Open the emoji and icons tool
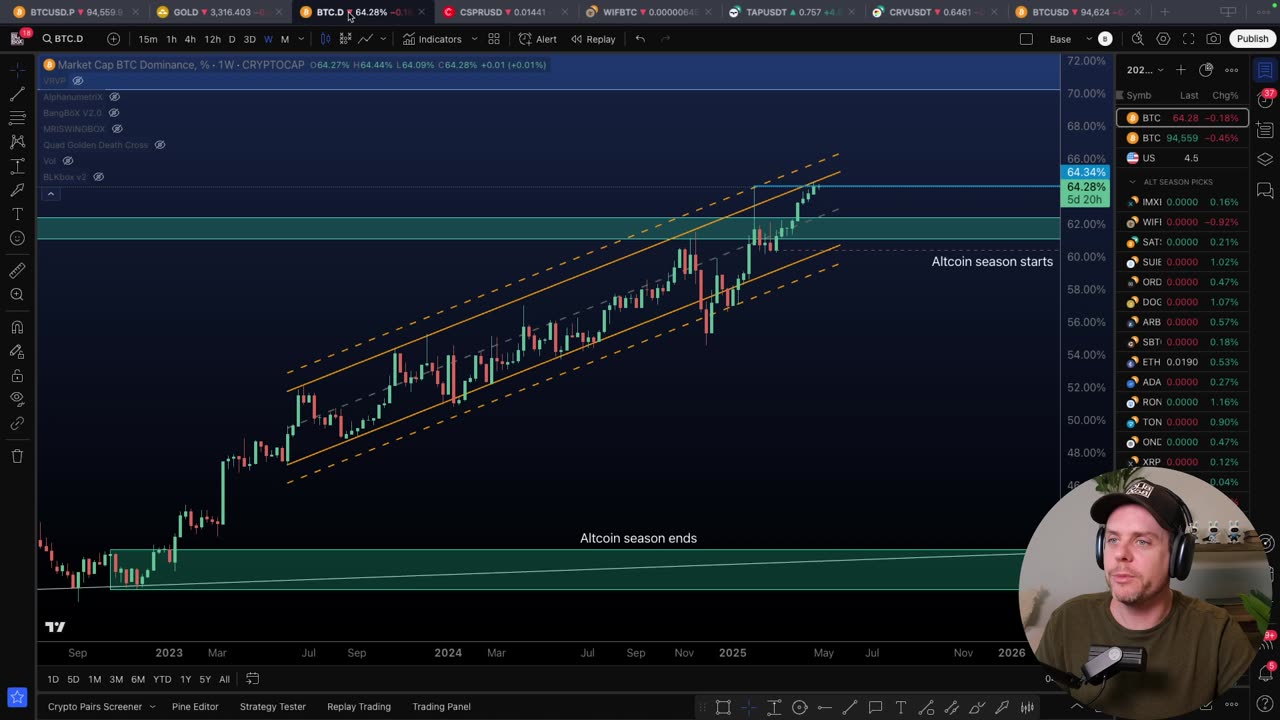This screenshot has height=720, width=1280. pyautogui.click(x=17, y=238)
